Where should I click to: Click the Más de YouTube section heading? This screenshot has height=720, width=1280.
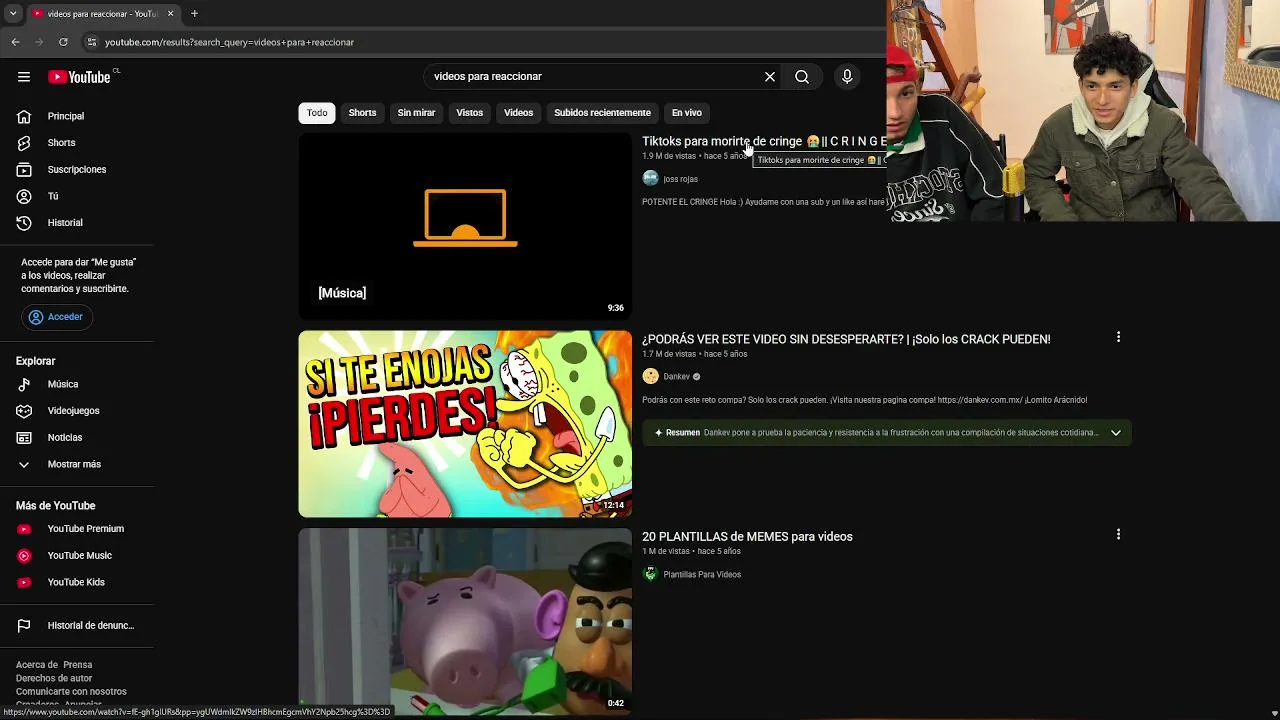[x=56, y=506]
